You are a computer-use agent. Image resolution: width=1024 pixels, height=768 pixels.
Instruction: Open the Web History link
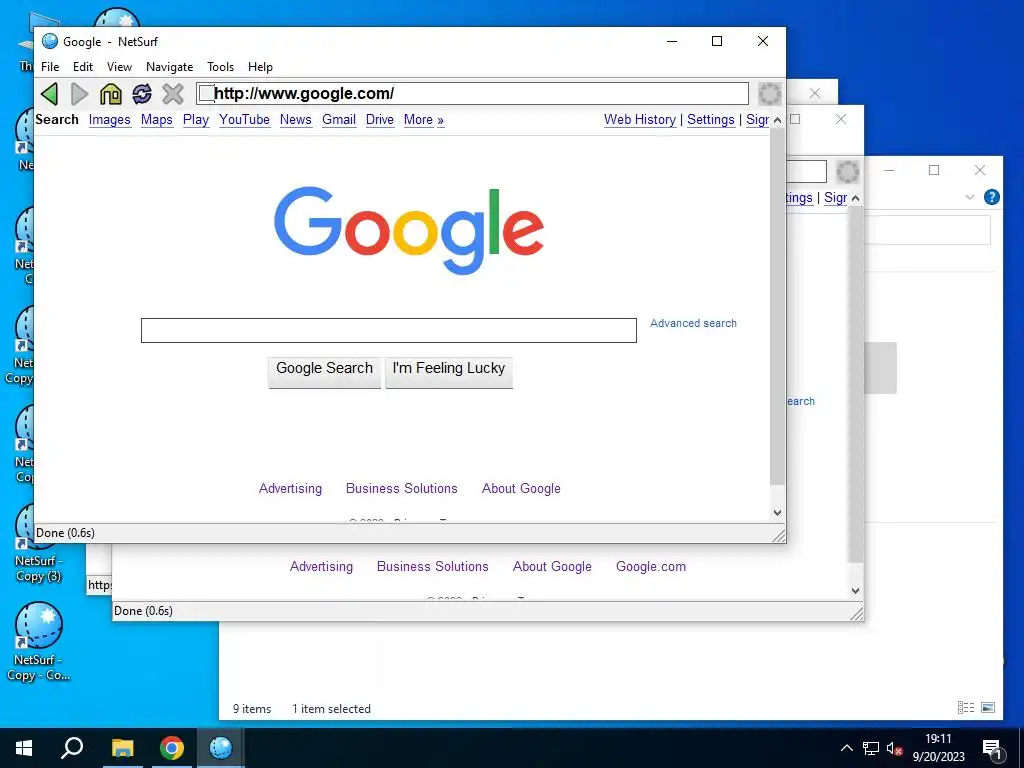(640, 120)
